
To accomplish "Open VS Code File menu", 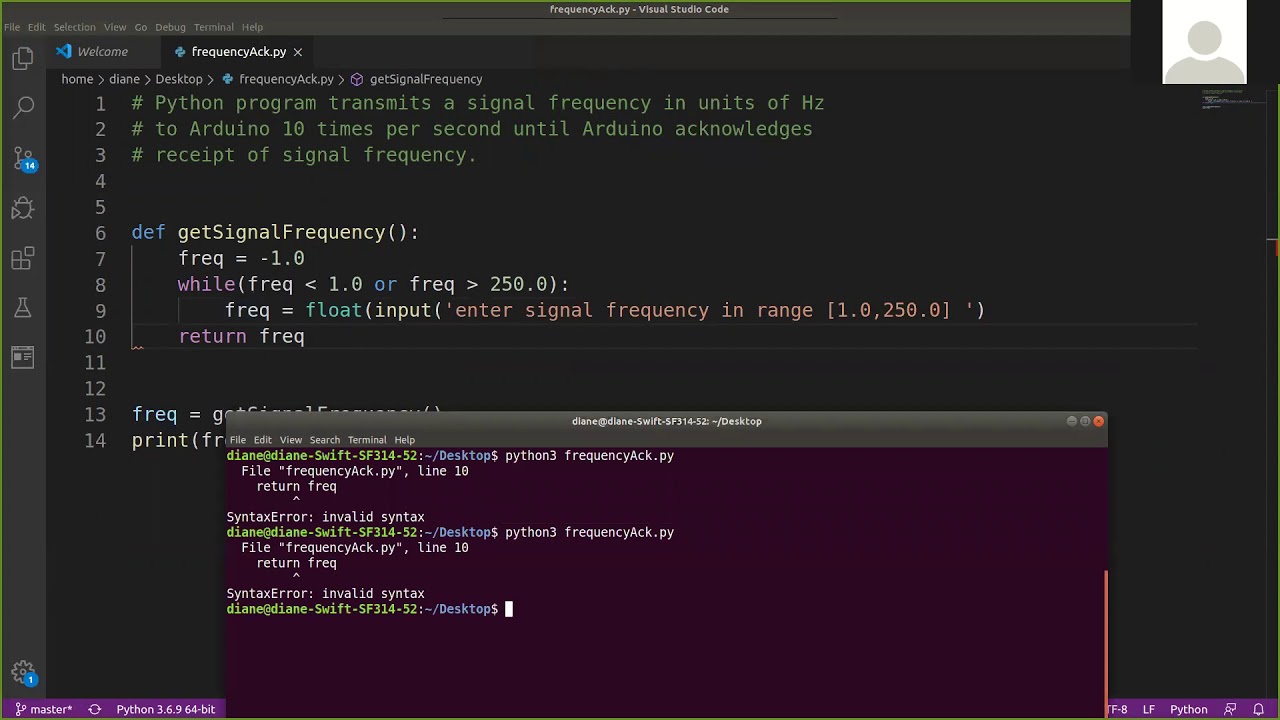I will click(x=12, y=27).
